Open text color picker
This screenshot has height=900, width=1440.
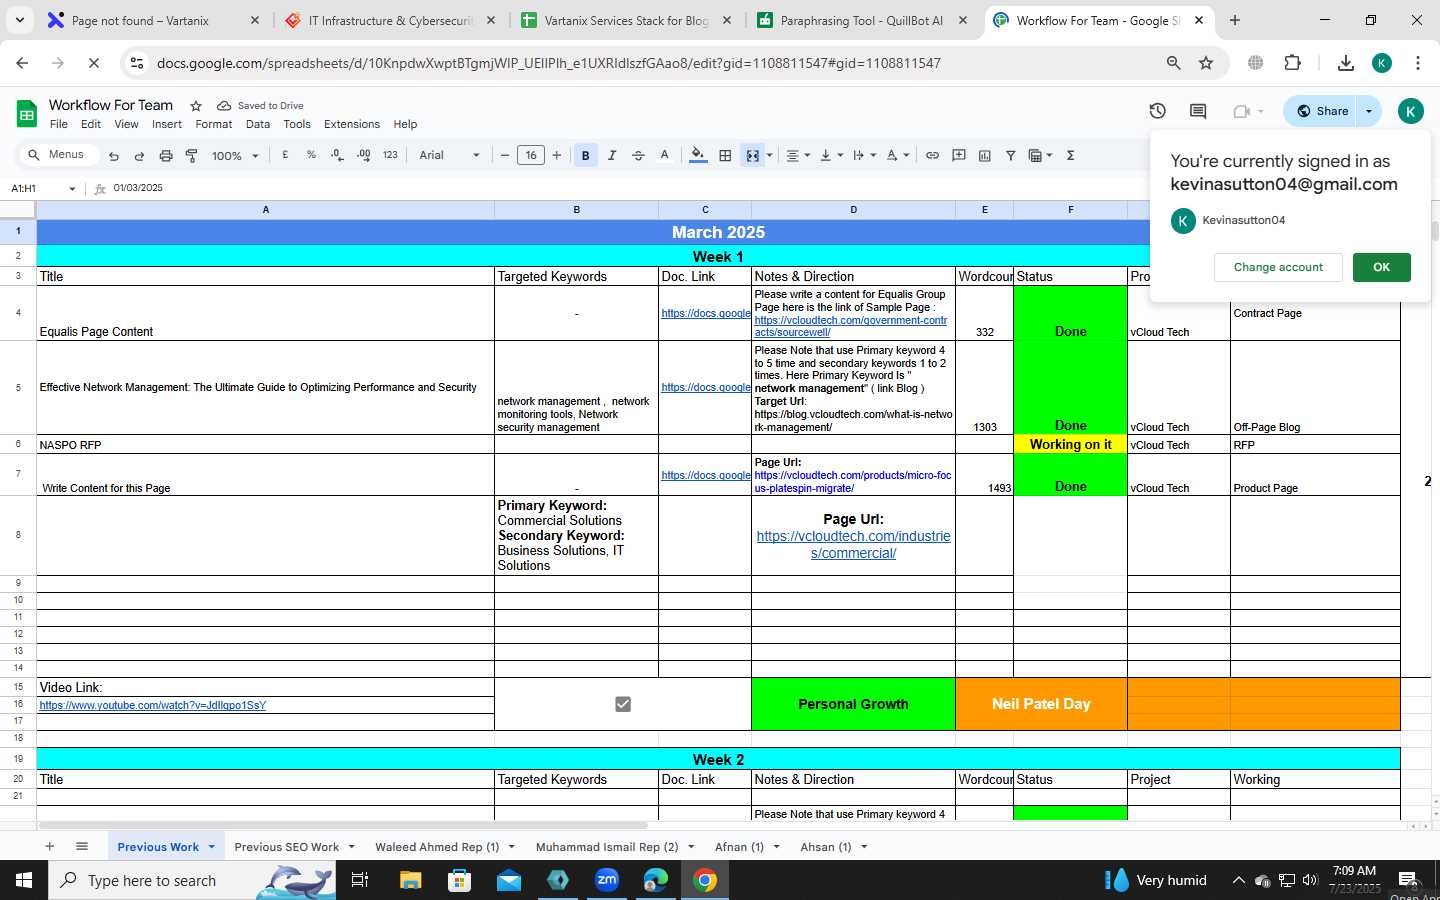pos(664,155)
